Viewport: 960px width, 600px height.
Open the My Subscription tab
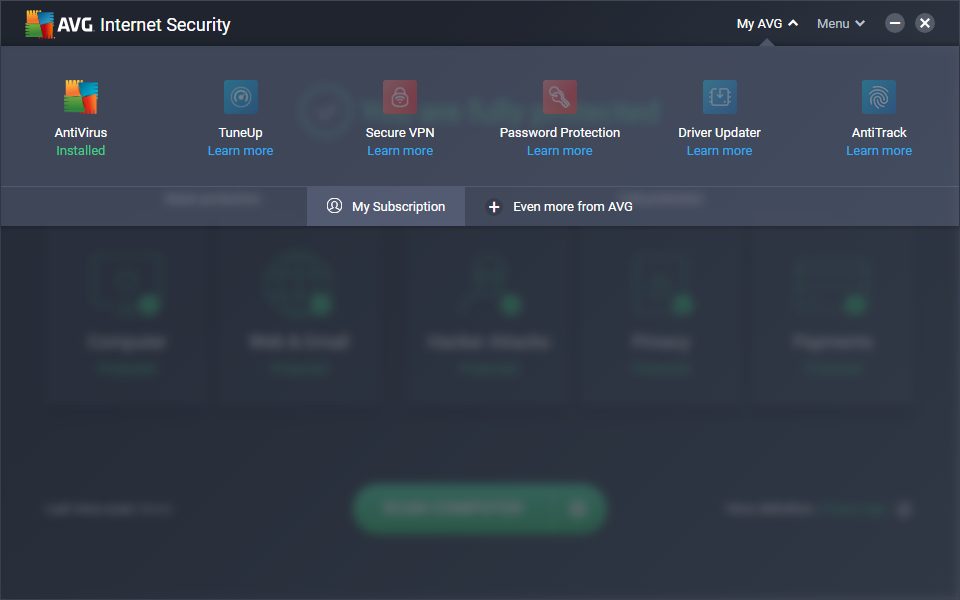tap(386, 207)
